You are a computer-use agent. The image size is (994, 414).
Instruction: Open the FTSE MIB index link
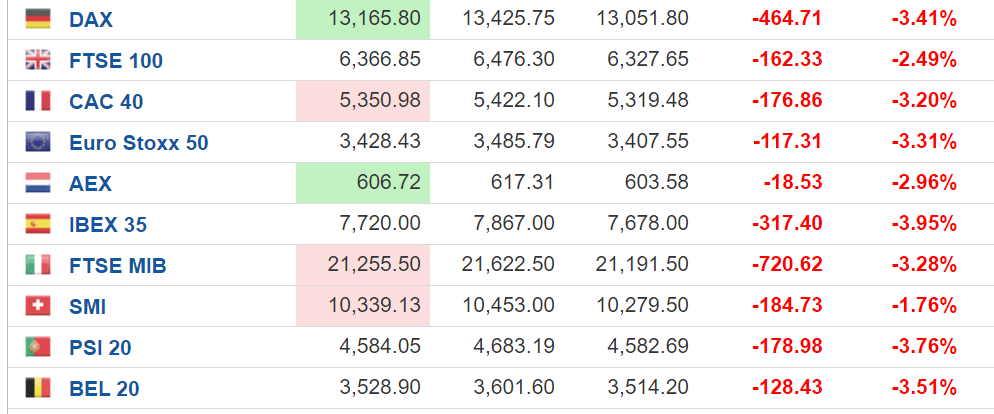point(117,266)
